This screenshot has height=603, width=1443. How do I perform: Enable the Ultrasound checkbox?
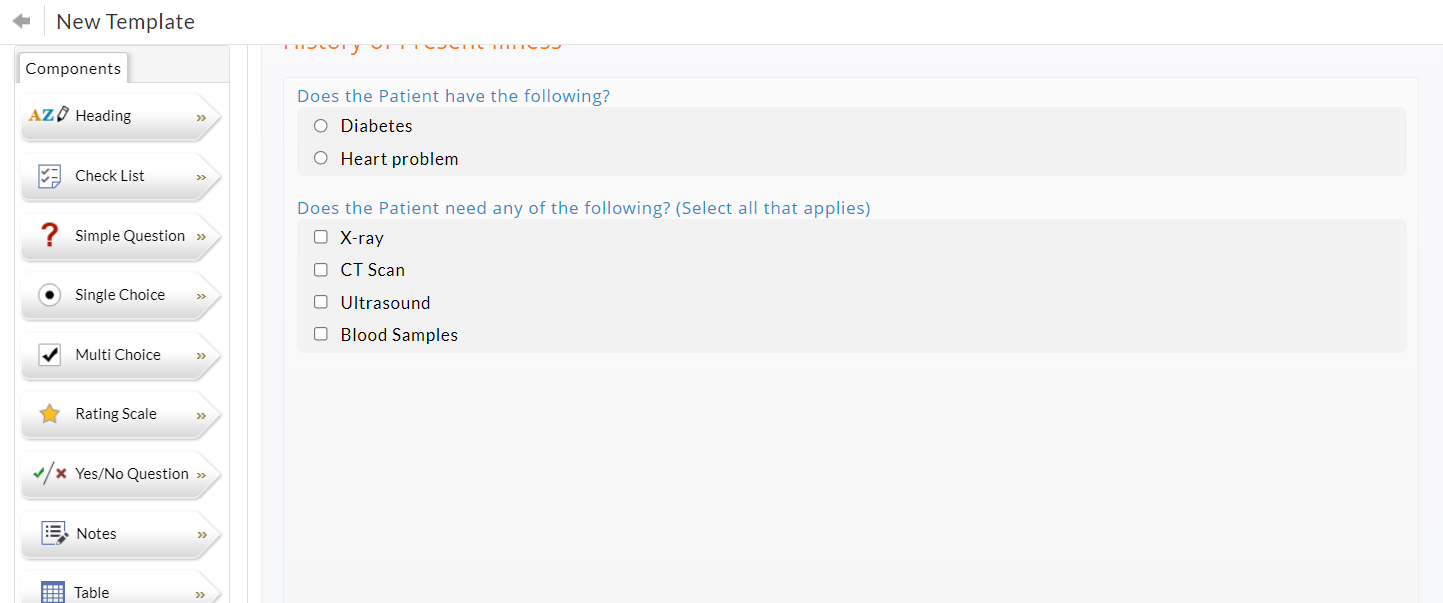tap(321, 302)
